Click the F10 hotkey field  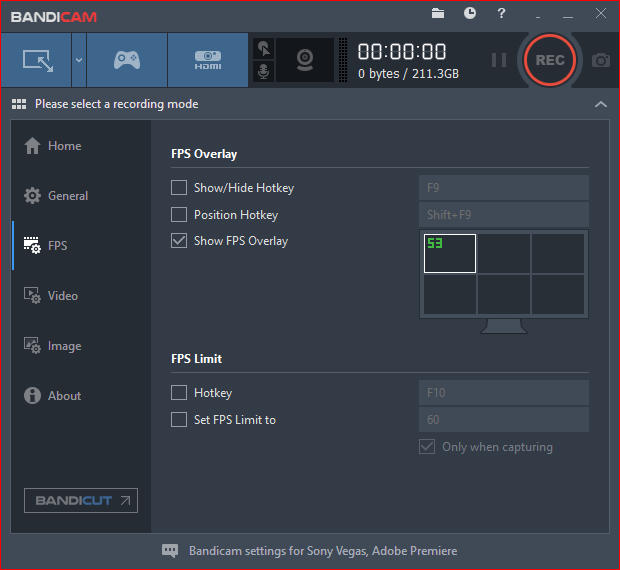(x=504, y=393)
